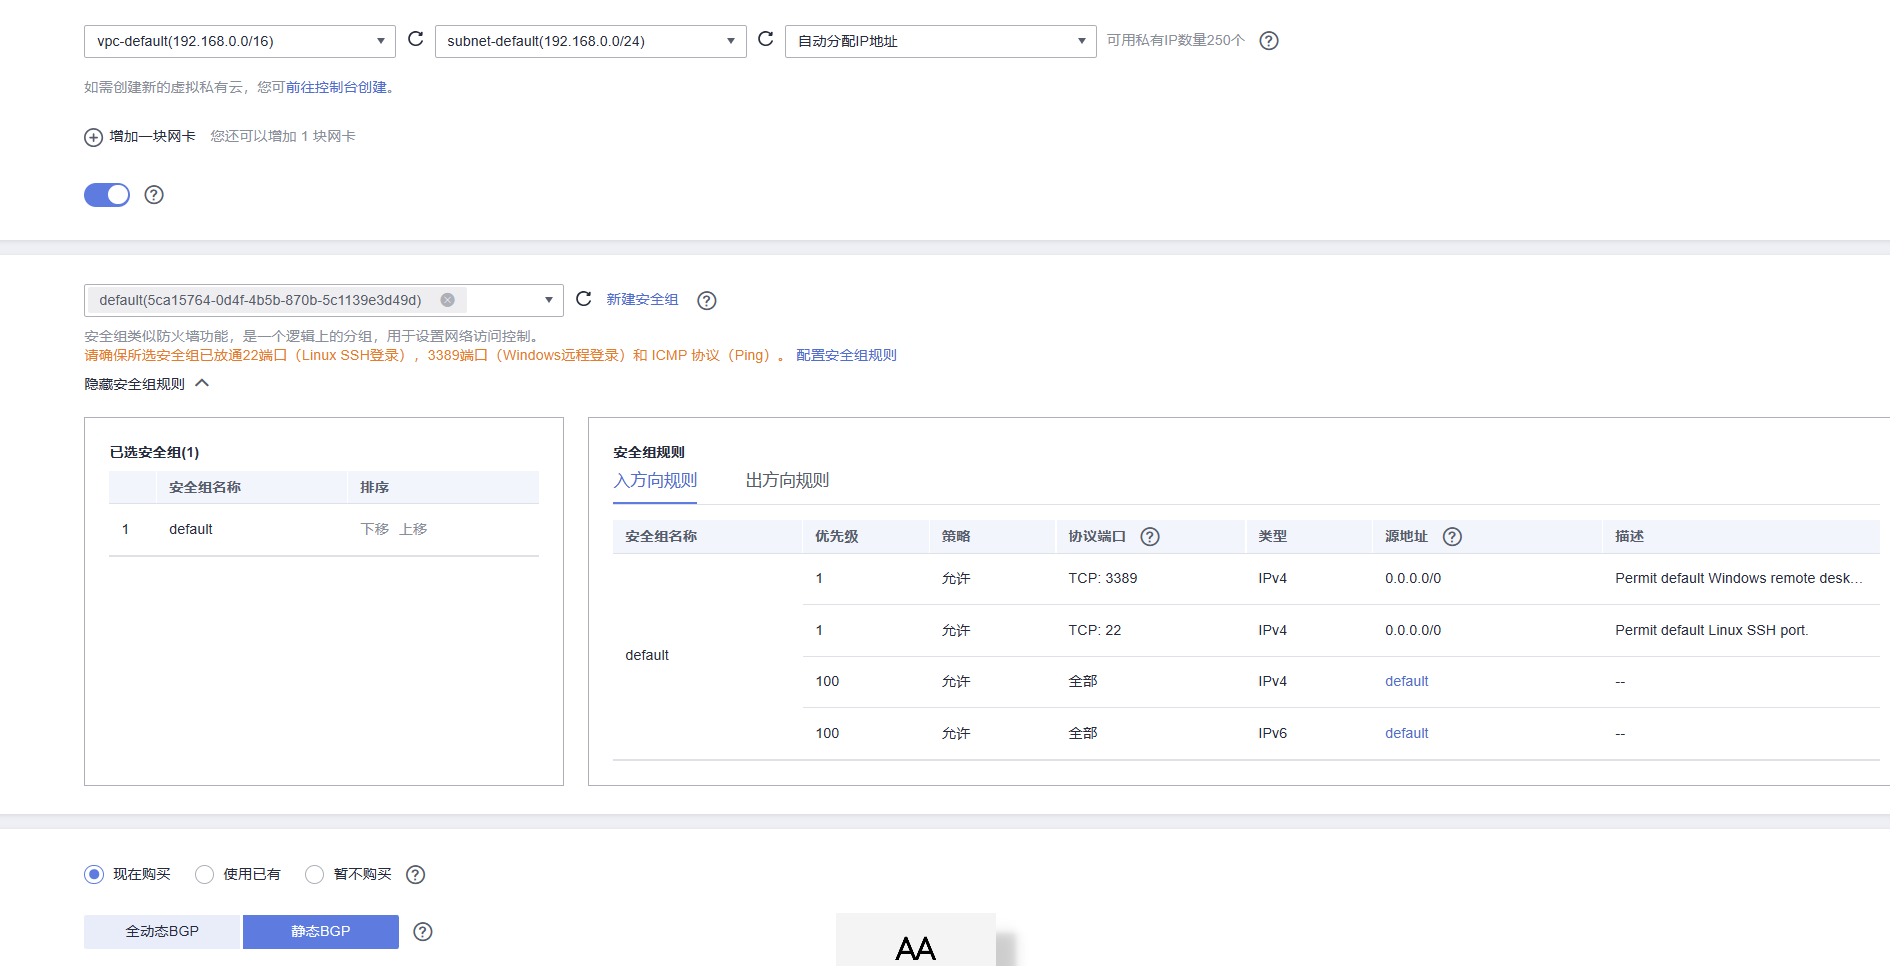Refresh the security group list

[584, 299]
